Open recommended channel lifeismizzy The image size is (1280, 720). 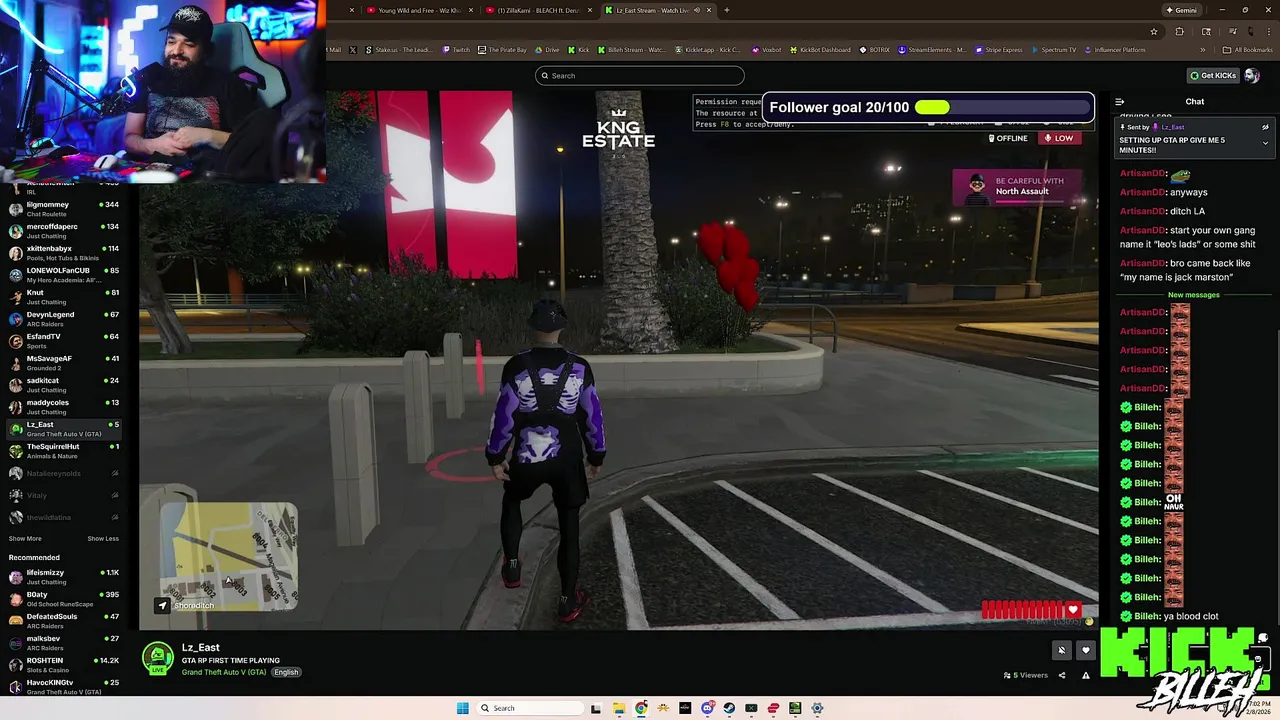tap(65, 577)
